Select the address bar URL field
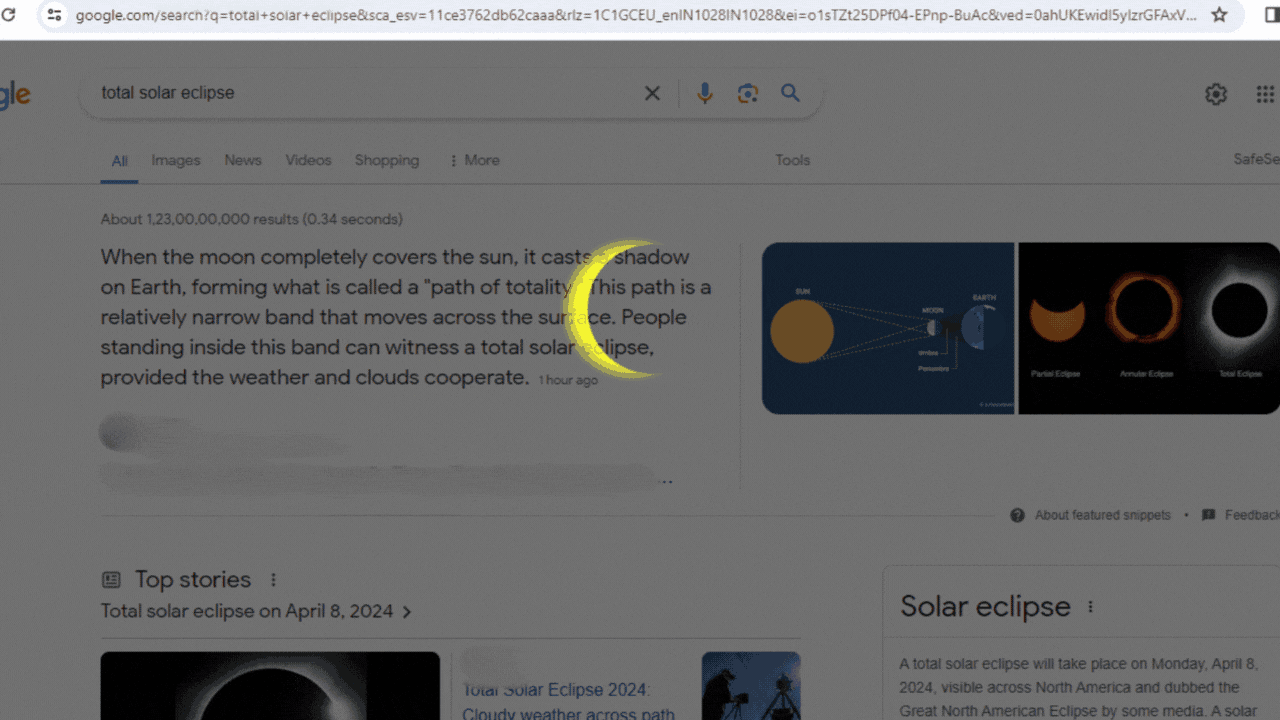 (x=635, y=15)
